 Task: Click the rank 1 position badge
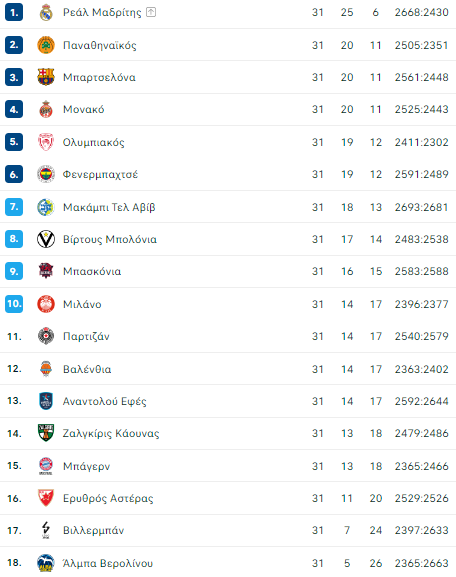14,13
